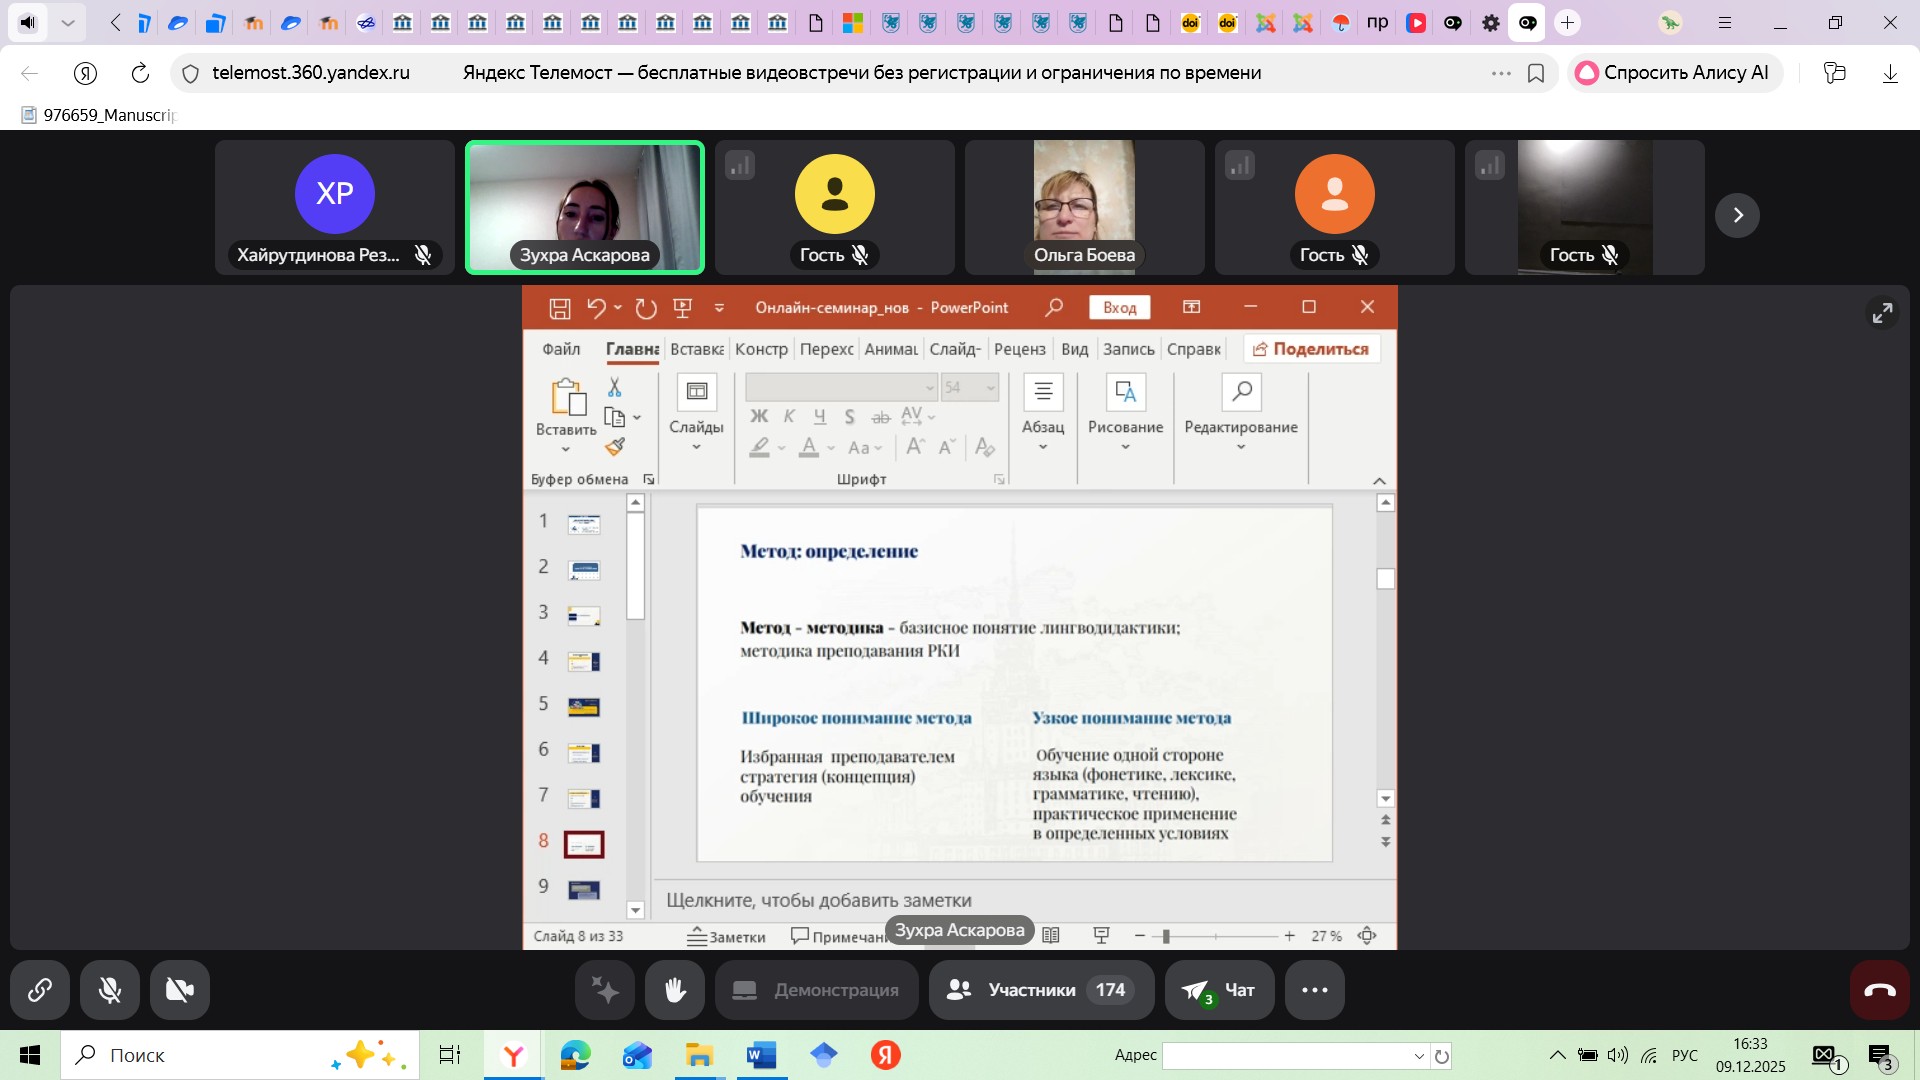Screen dimensions: 1920x1080
Task: Reload the Telemost page
Action: pyautogui.click(x=140, y=73)
